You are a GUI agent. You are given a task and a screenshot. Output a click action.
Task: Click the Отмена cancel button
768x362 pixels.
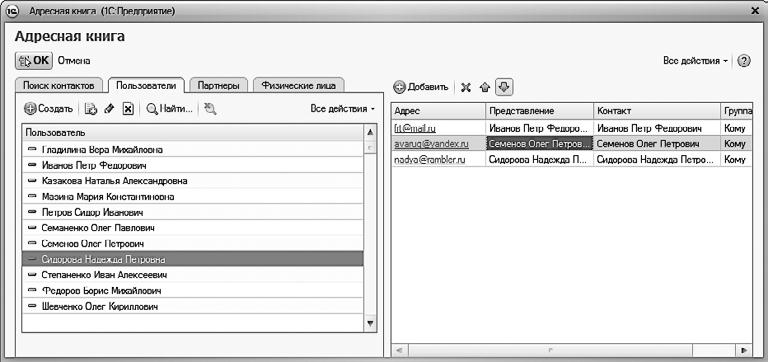74,61
